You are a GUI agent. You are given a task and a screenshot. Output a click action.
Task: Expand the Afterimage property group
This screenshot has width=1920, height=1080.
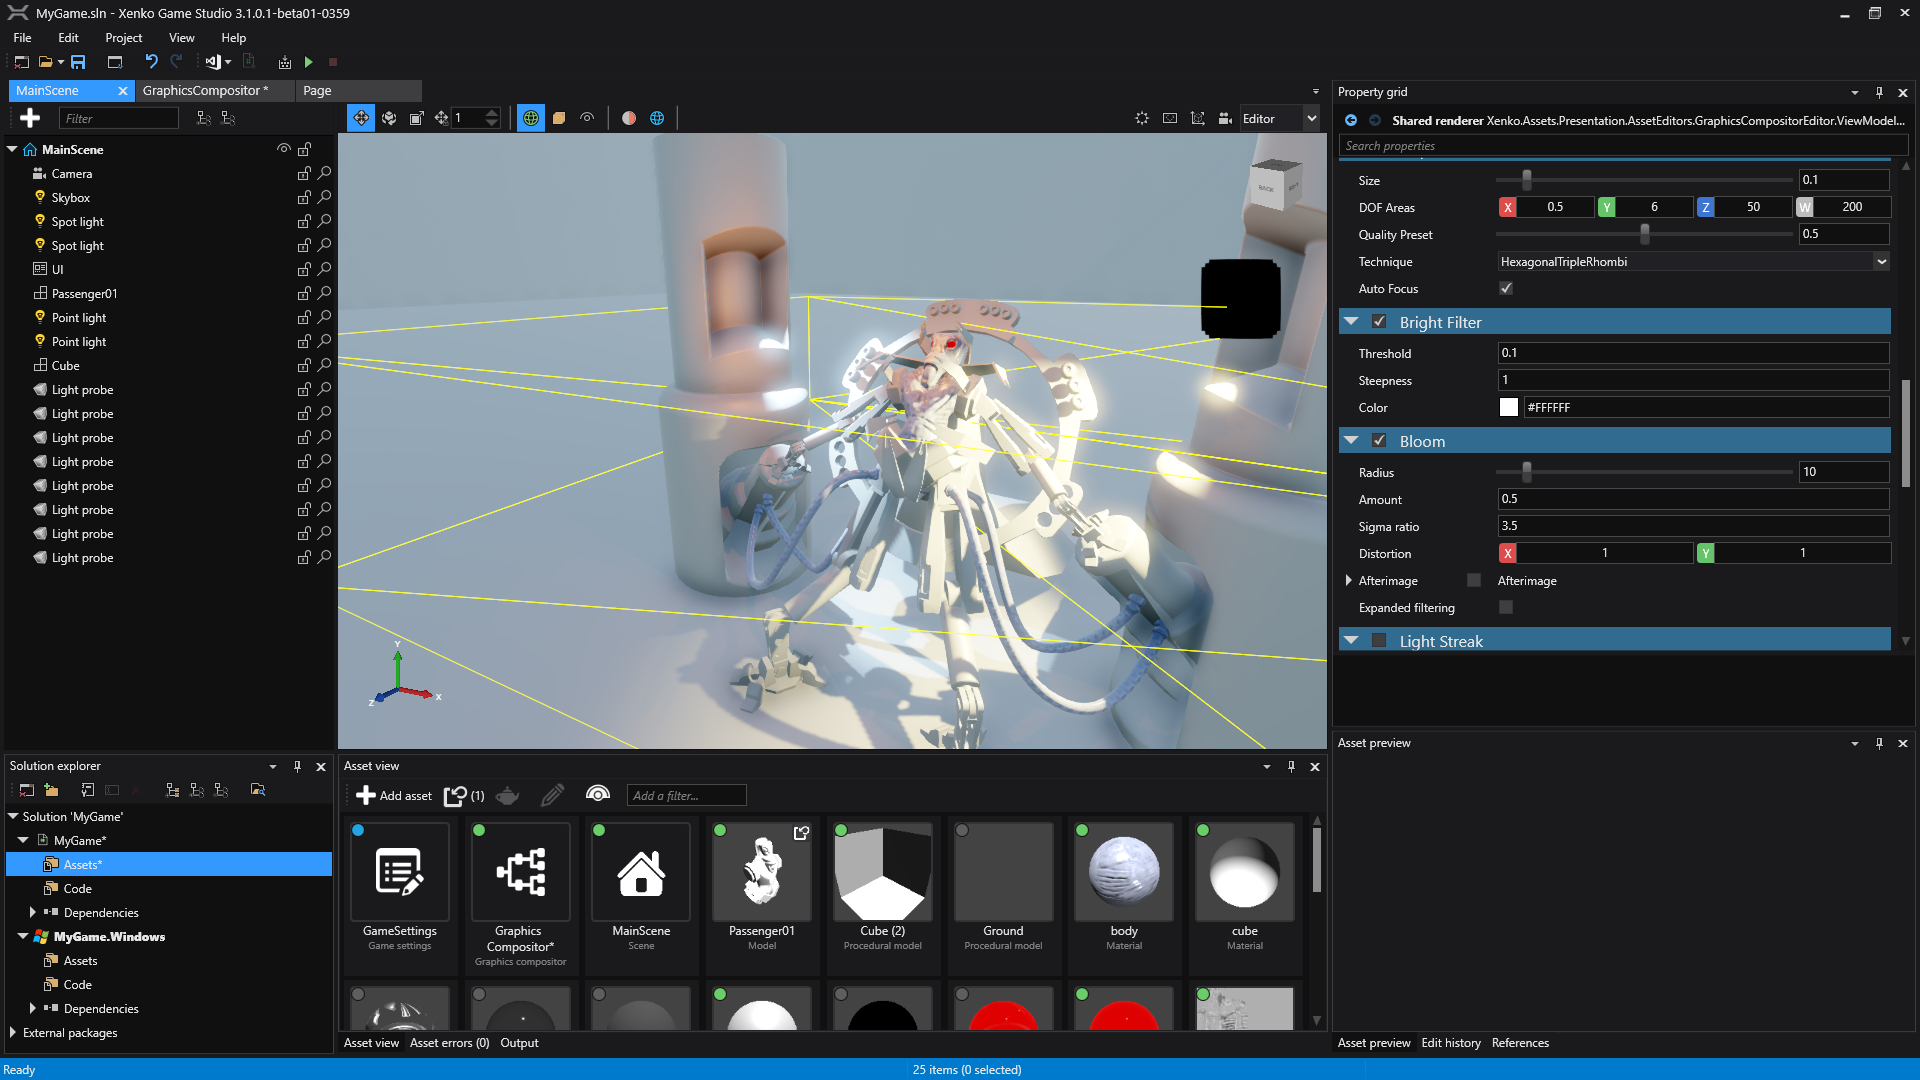(1349, 580)
